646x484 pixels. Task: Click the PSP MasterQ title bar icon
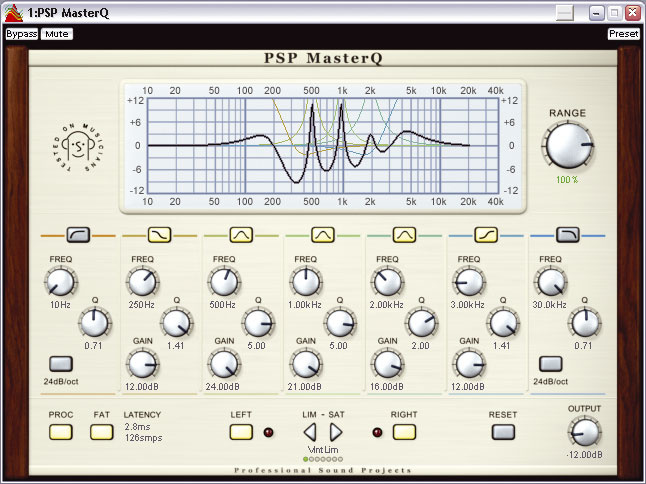pyautogui.click(x=13, y=13)
